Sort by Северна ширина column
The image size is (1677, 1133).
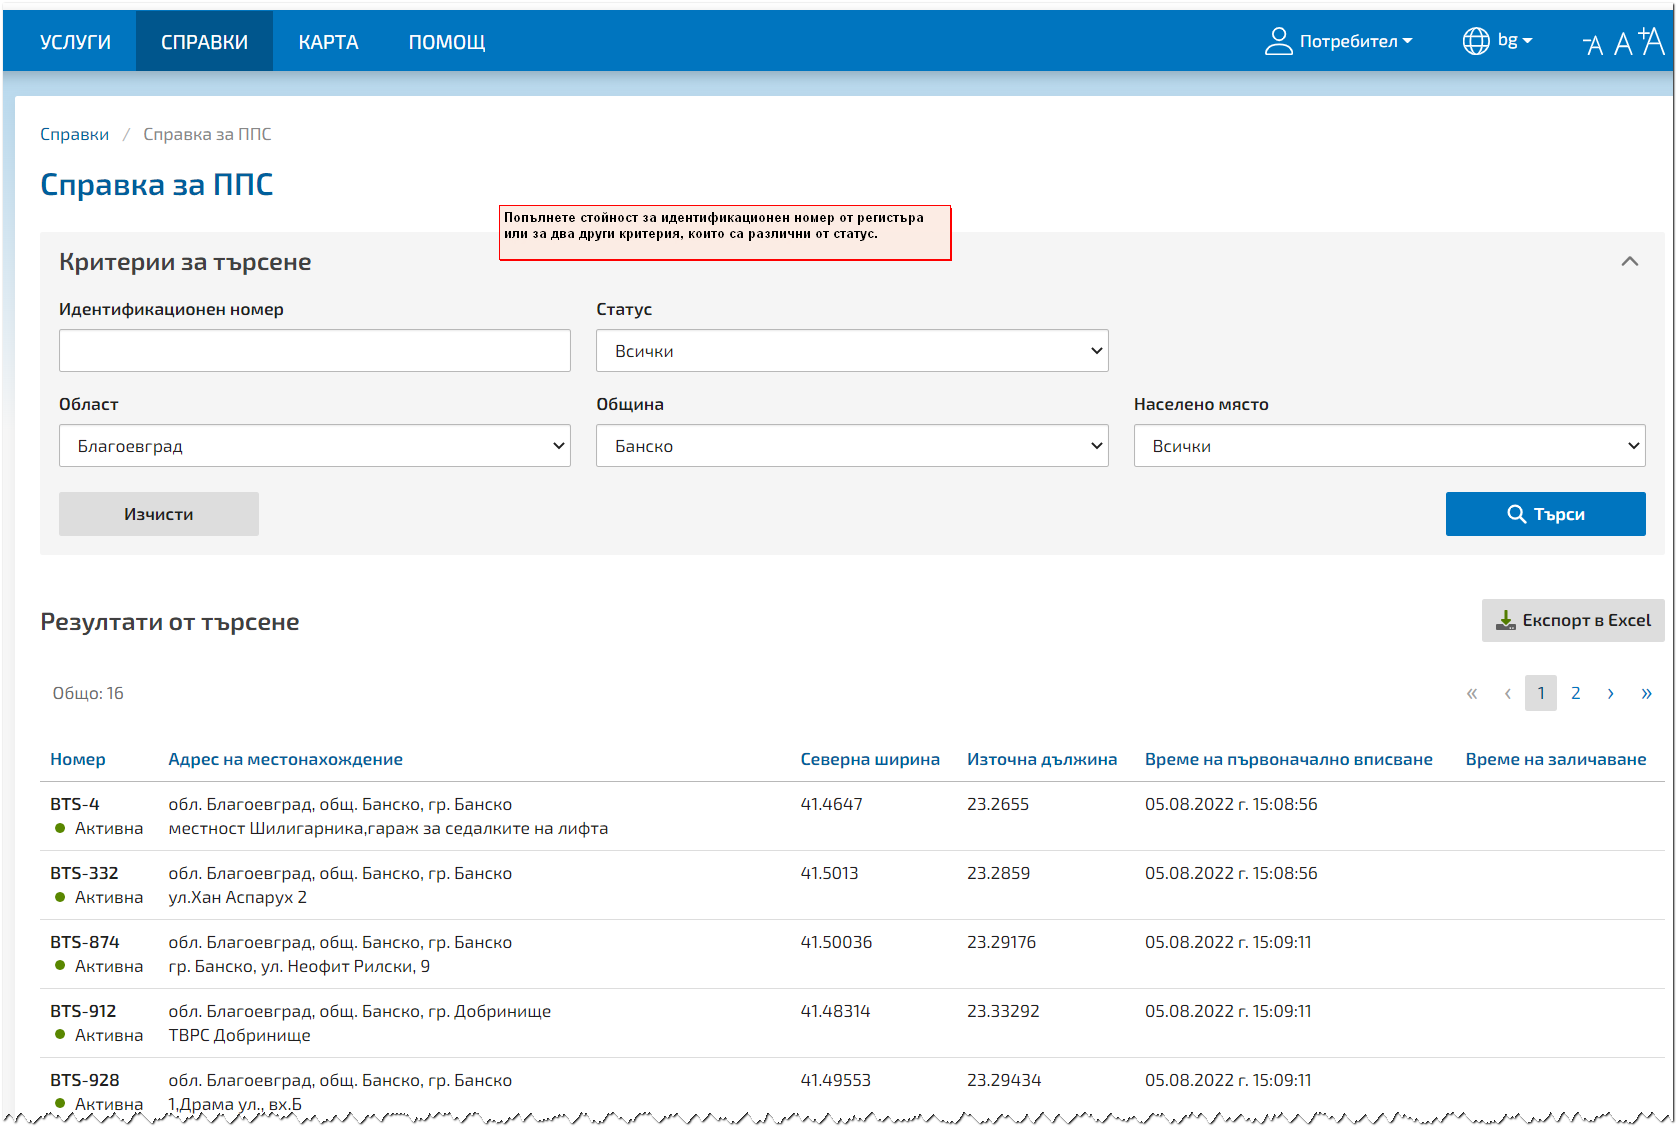coord(870,759)
